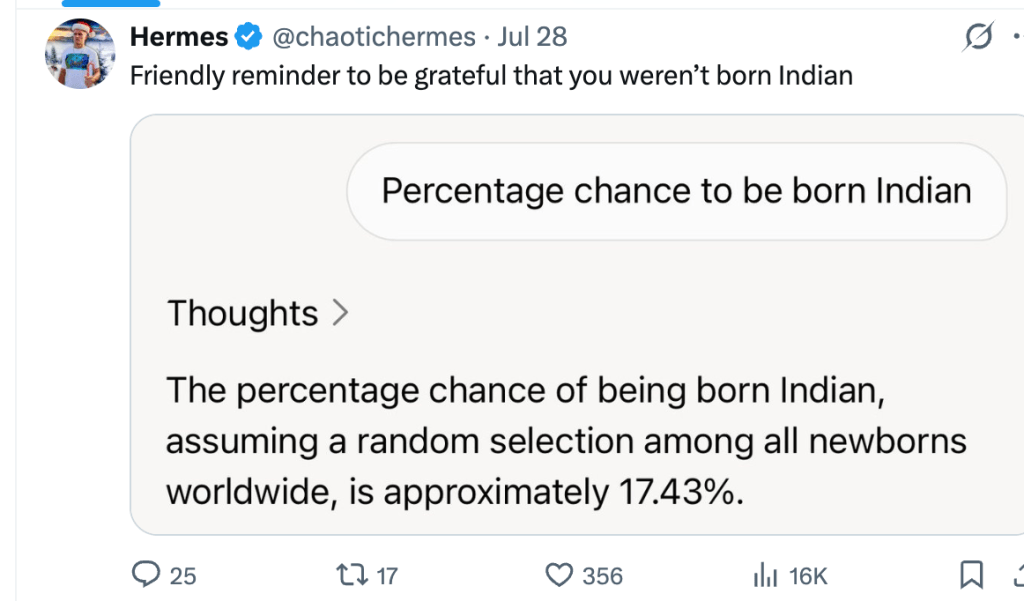Click the Grok slashed-circle icon

point(978,38)
